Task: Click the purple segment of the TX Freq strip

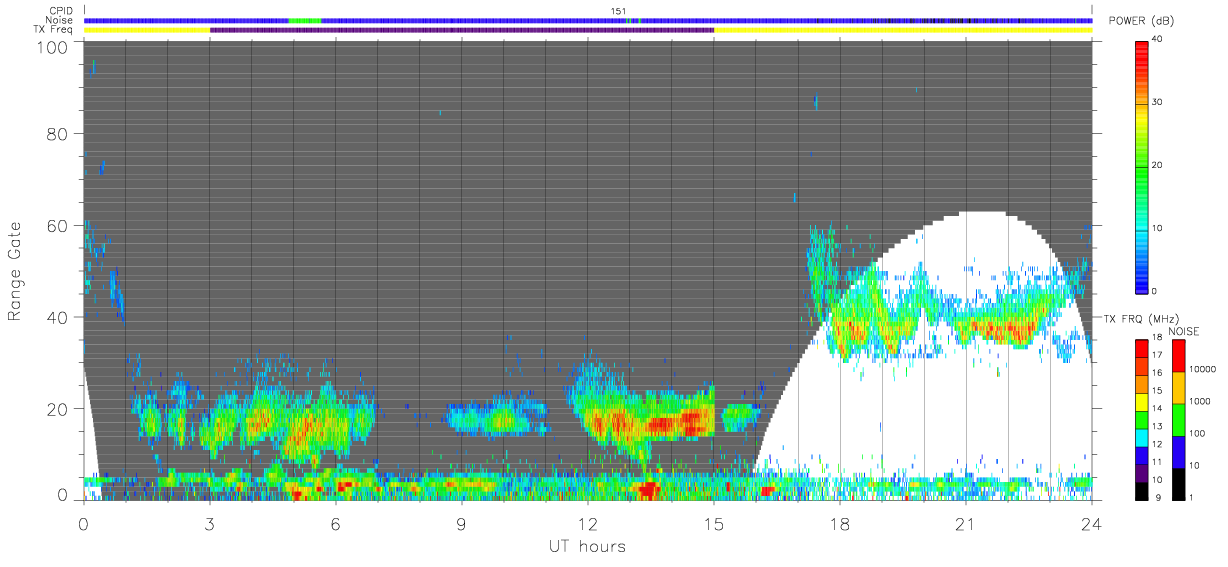Action: (462, 30)
